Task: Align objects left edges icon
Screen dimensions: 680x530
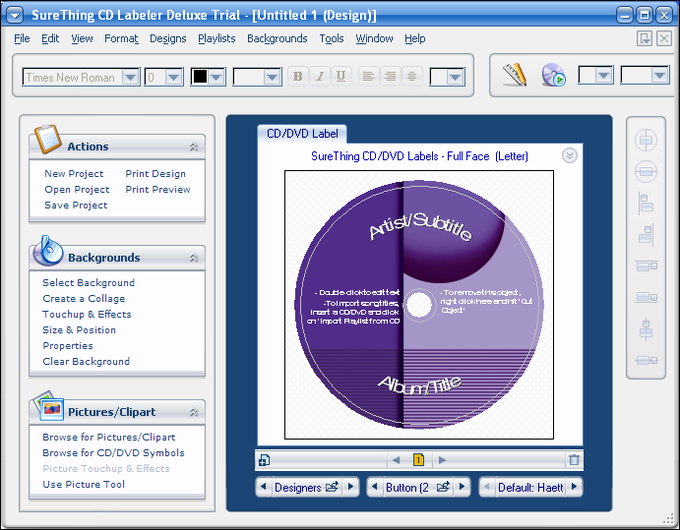Action: pos(646,203)
